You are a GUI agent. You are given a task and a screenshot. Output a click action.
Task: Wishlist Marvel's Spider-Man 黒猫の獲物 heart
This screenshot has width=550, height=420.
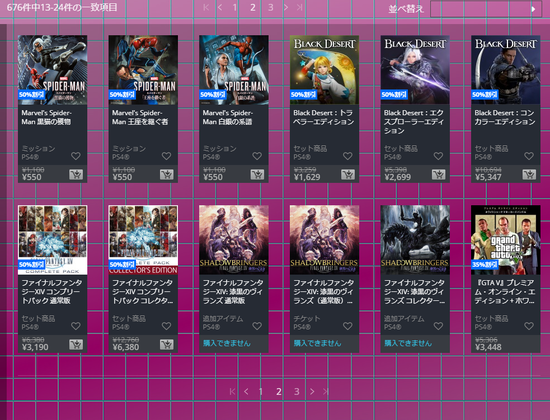[76, 156]
